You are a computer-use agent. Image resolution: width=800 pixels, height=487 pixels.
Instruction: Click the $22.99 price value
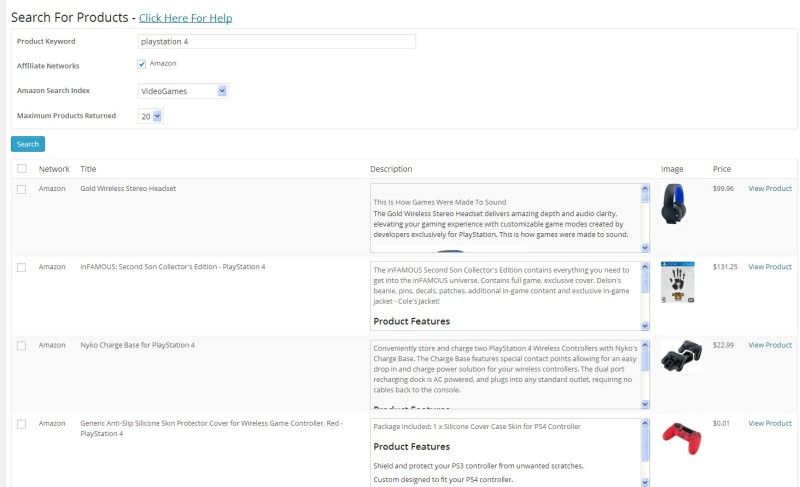coord(723,345)
